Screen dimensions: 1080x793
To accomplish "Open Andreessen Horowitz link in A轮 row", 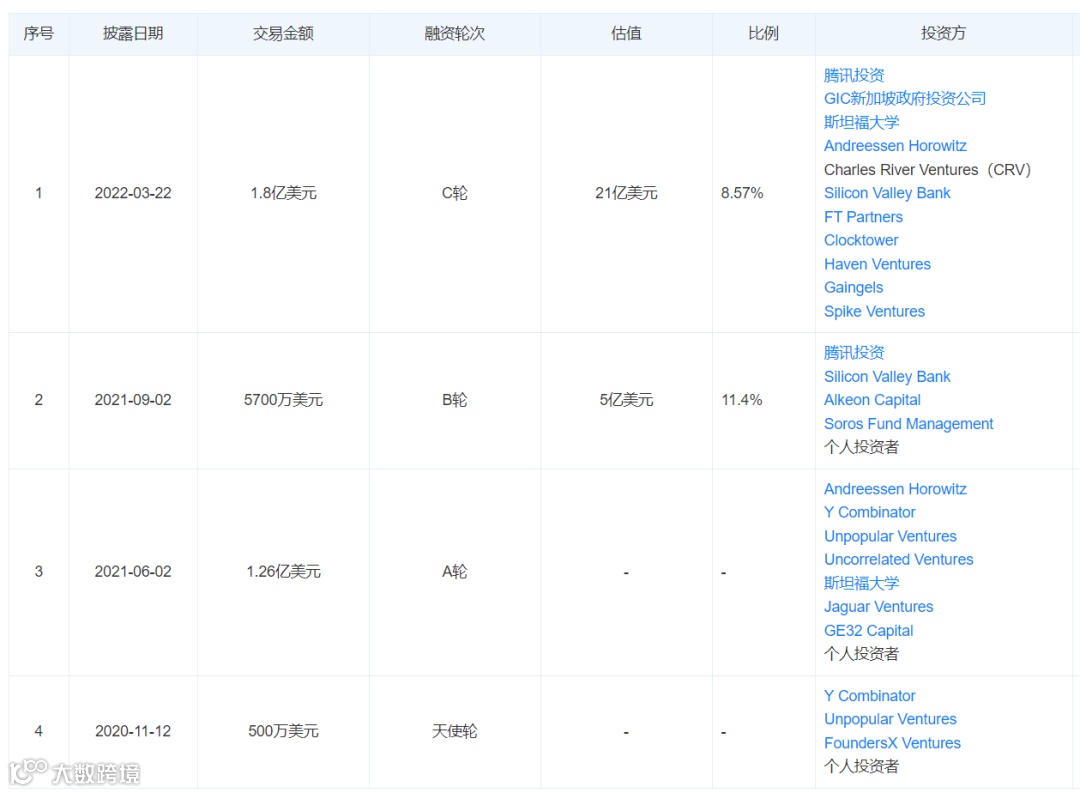I will (x=895, y=489).
